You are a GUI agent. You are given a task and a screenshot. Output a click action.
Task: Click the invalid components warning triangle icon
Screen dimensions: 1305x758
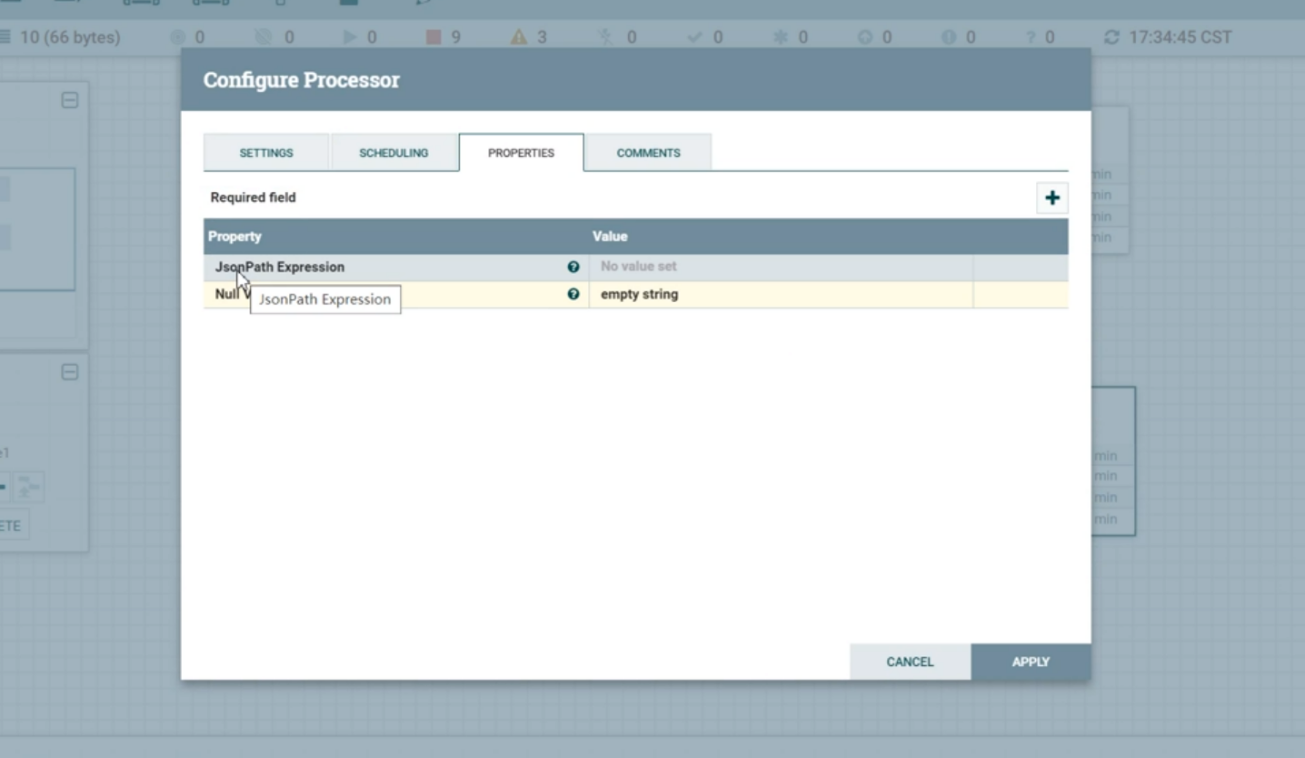point(518,37)
